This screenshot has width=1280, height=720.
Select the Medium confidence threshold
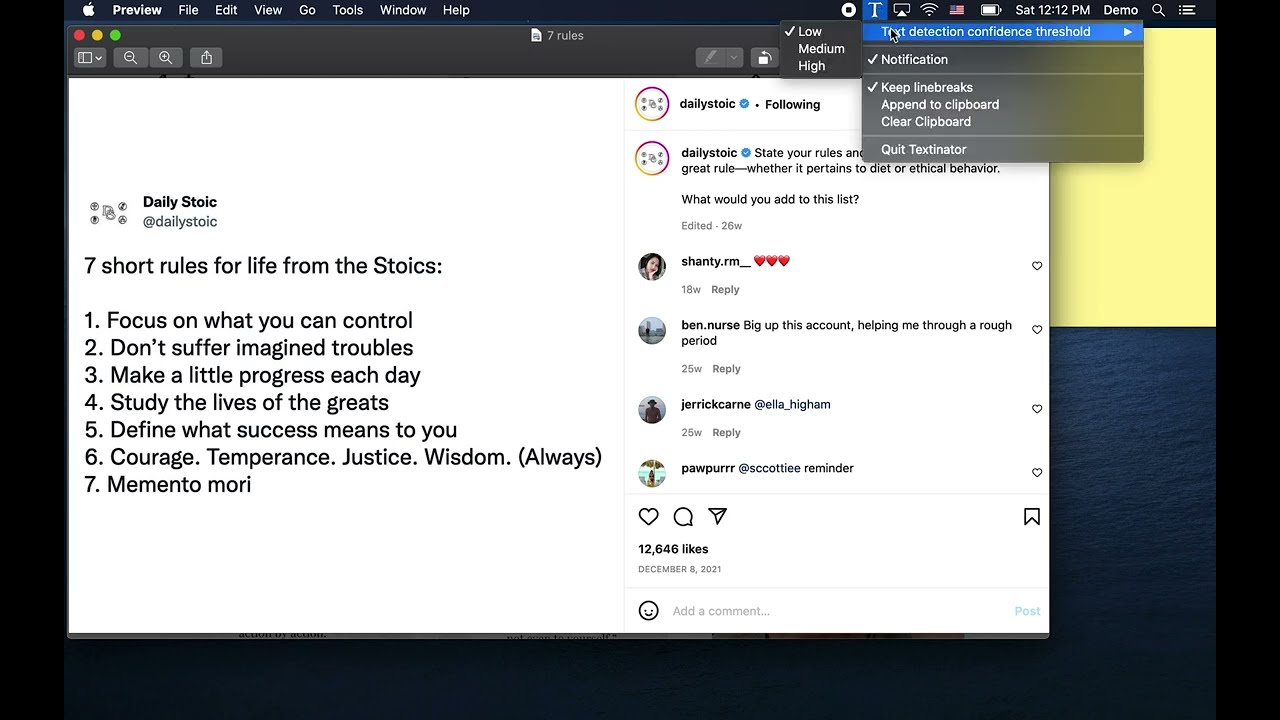[x=820, y=48]
